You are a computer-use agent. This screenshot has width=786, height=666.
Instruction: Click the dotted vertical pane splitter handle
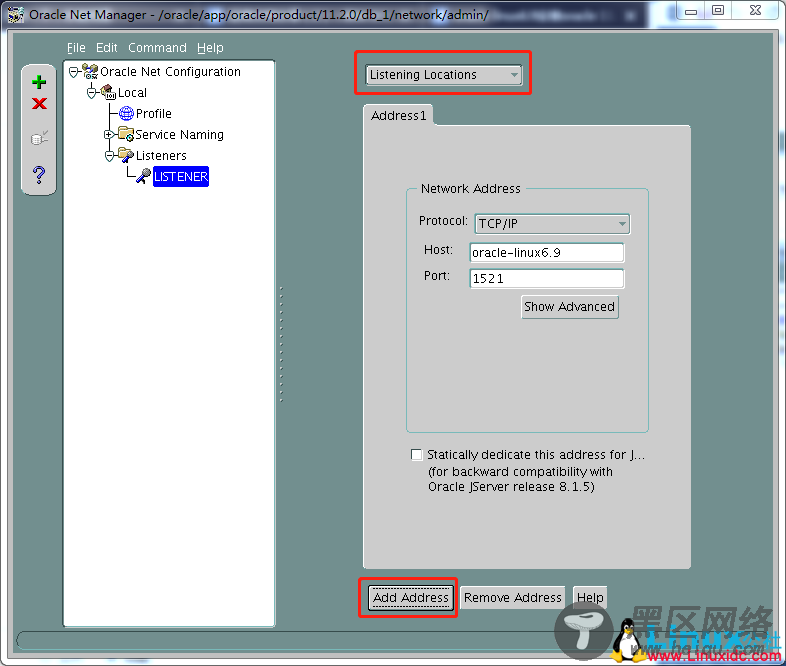click(x=281, y=344)
